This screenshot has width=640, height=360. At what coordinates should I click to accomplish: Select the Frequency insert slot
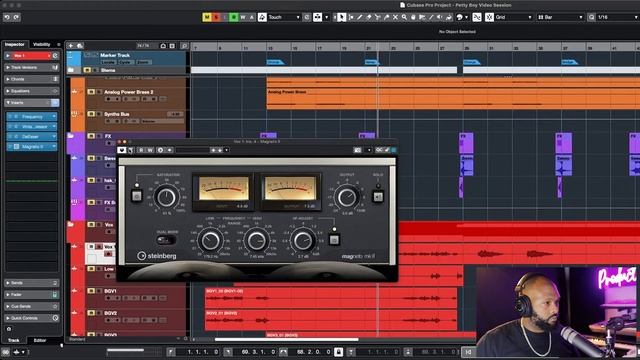tap(32, 117)
